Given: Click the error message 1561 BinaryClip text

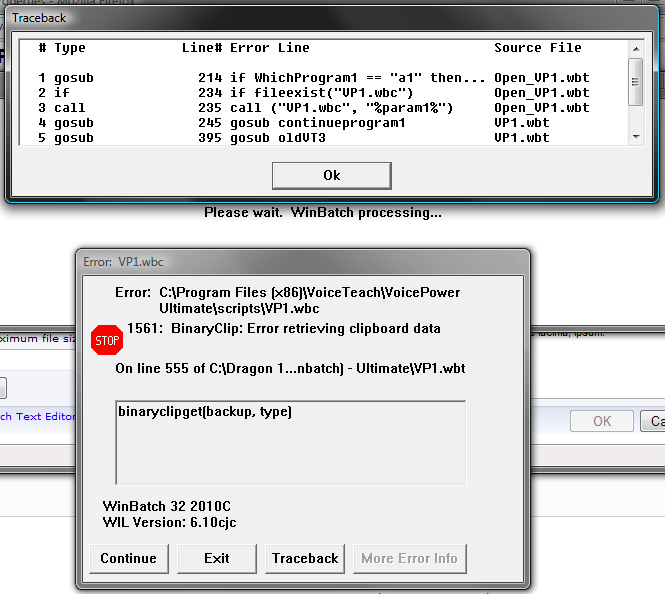Looking at the screenshot, I should tap(284, 329).
